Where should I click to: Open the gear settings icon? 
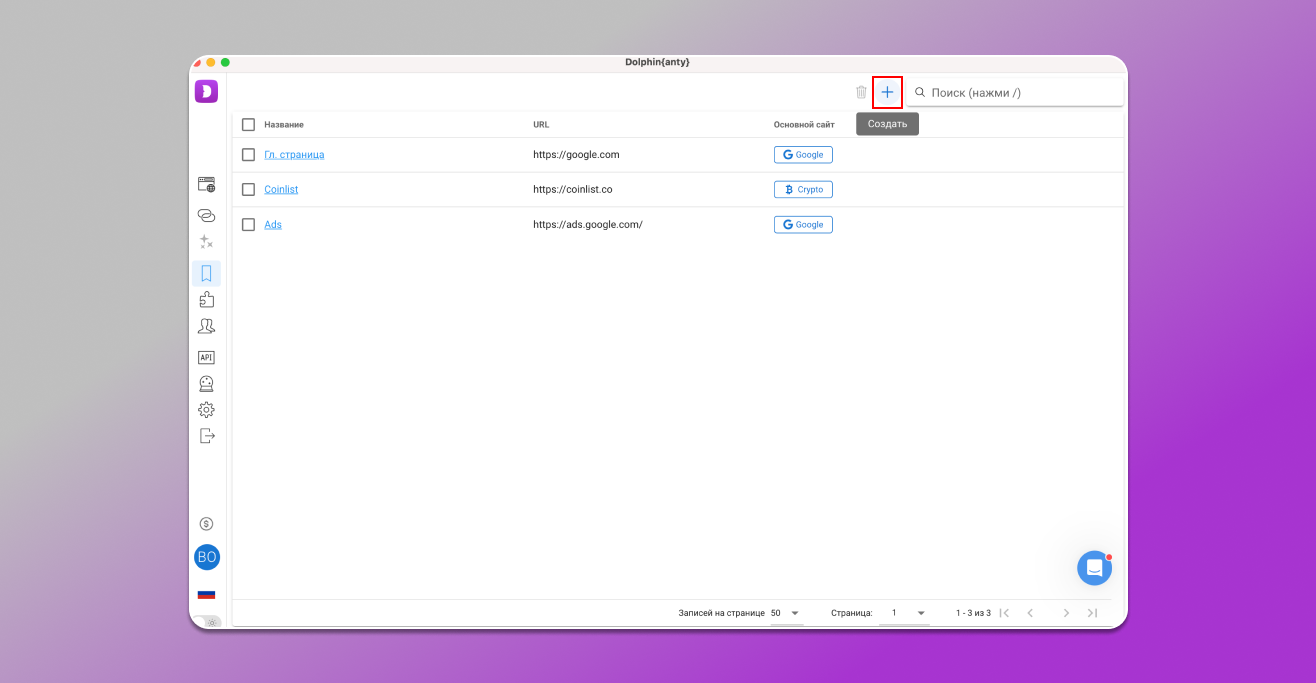[x=206, y=410]
